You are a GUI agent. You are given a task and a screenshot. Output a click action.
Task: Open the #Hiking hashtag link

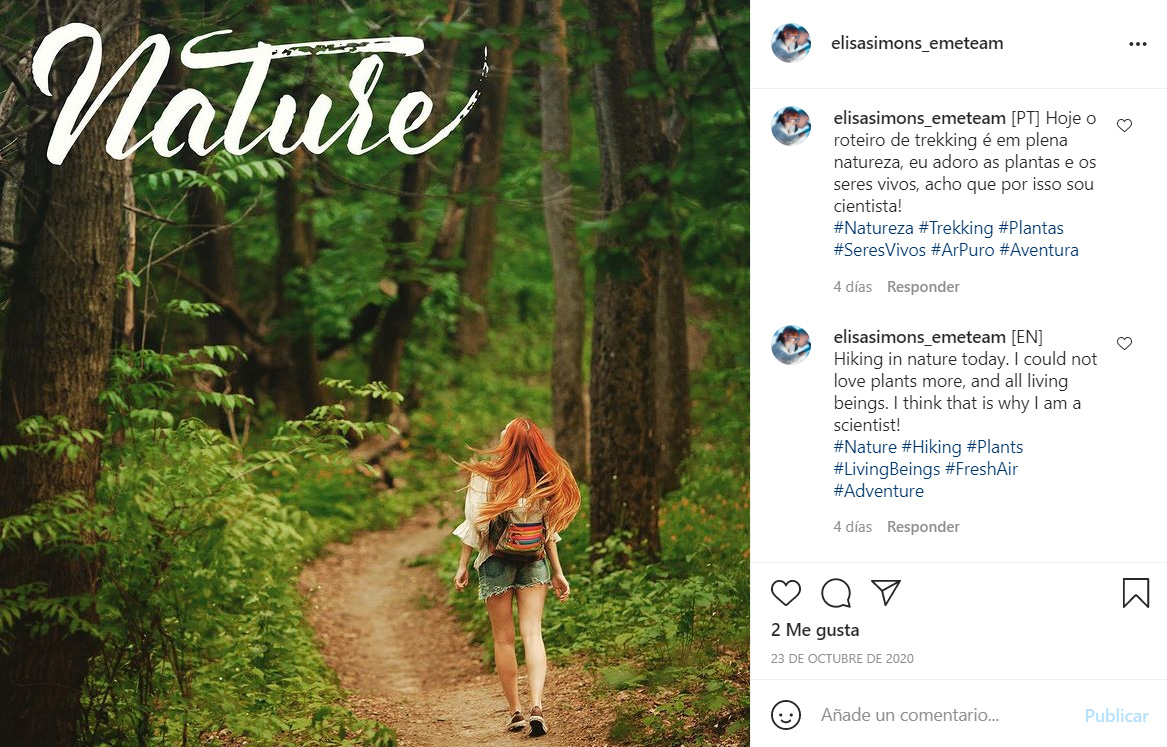pyautogui.click(x=931, y=447)
